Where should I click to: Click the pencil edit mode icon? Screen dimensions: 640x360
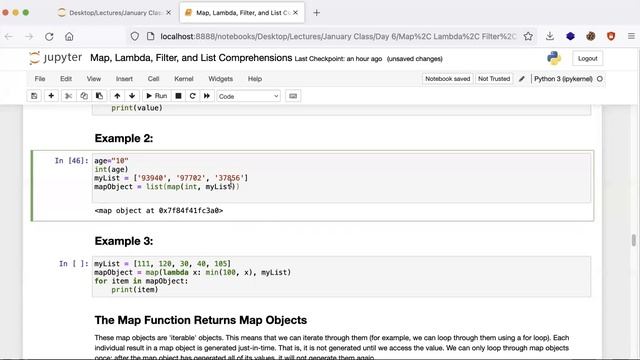[522, 79]
